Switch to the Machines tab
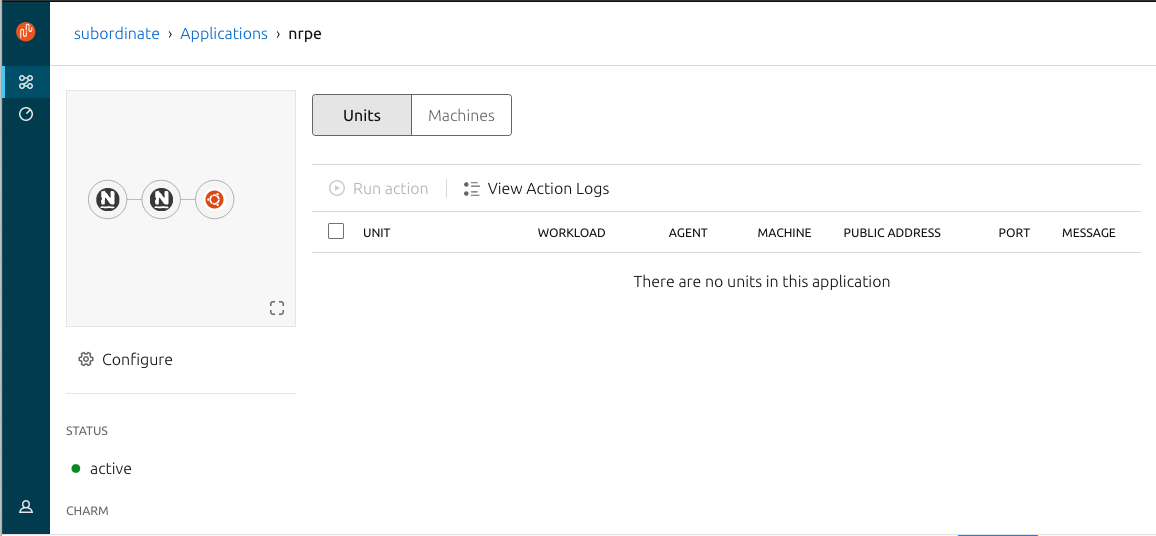This screenshot has width=1156, height=536. 462,115
